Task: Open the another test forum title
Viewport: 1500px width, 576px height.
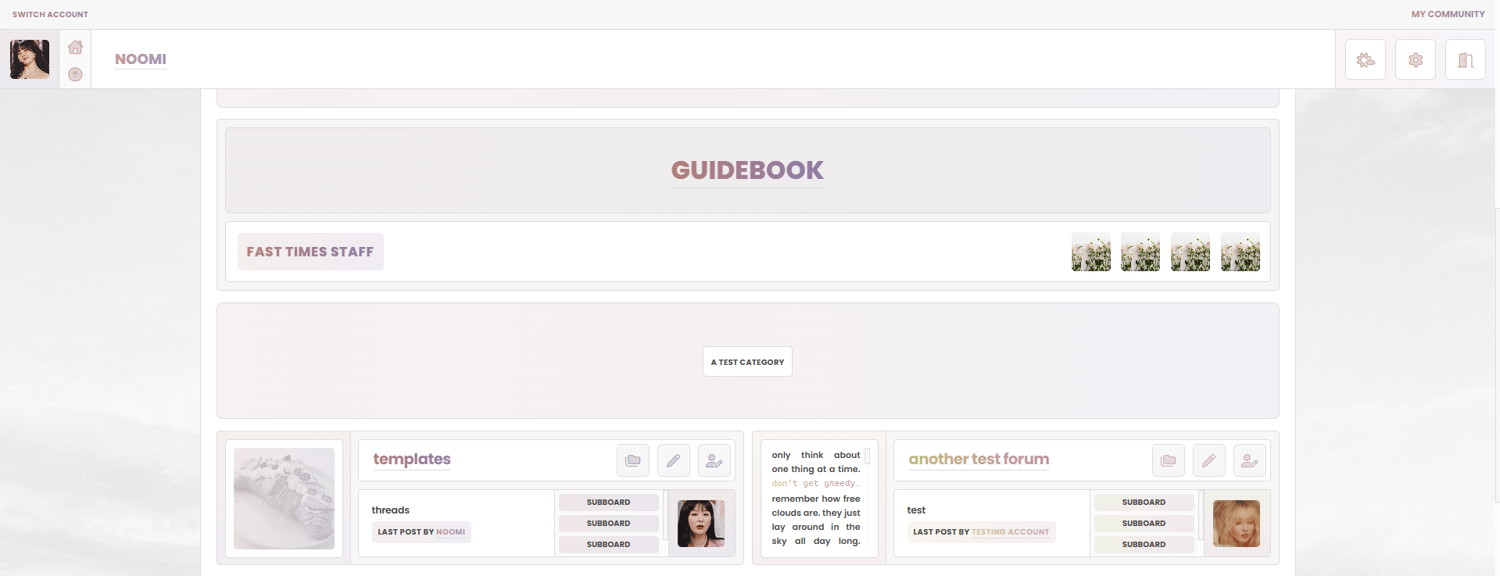Action: tap(978, 459)
